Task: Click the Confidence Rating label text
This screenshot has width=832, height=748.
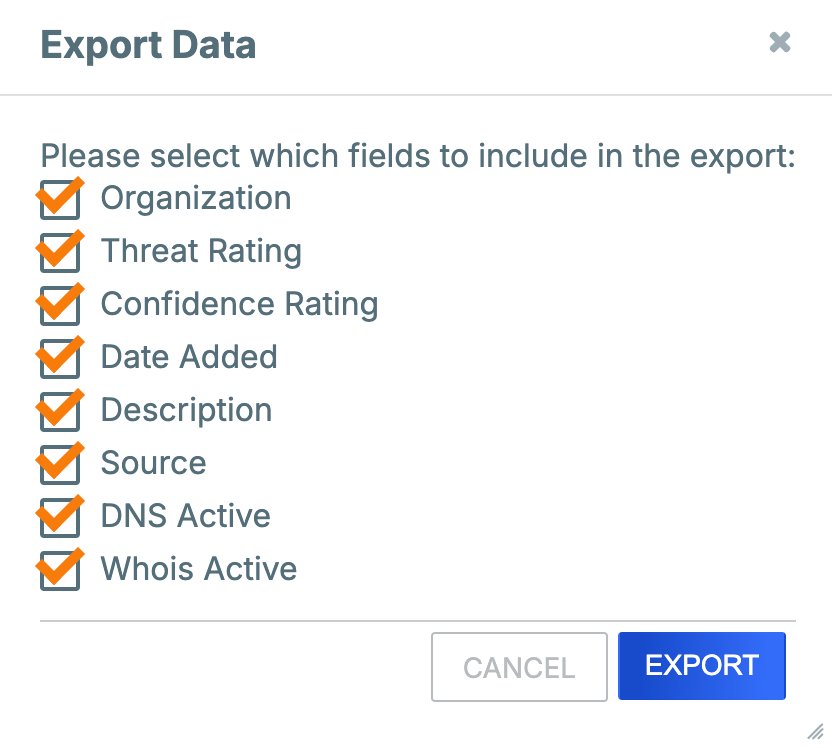Action: (x=239, y=305)
